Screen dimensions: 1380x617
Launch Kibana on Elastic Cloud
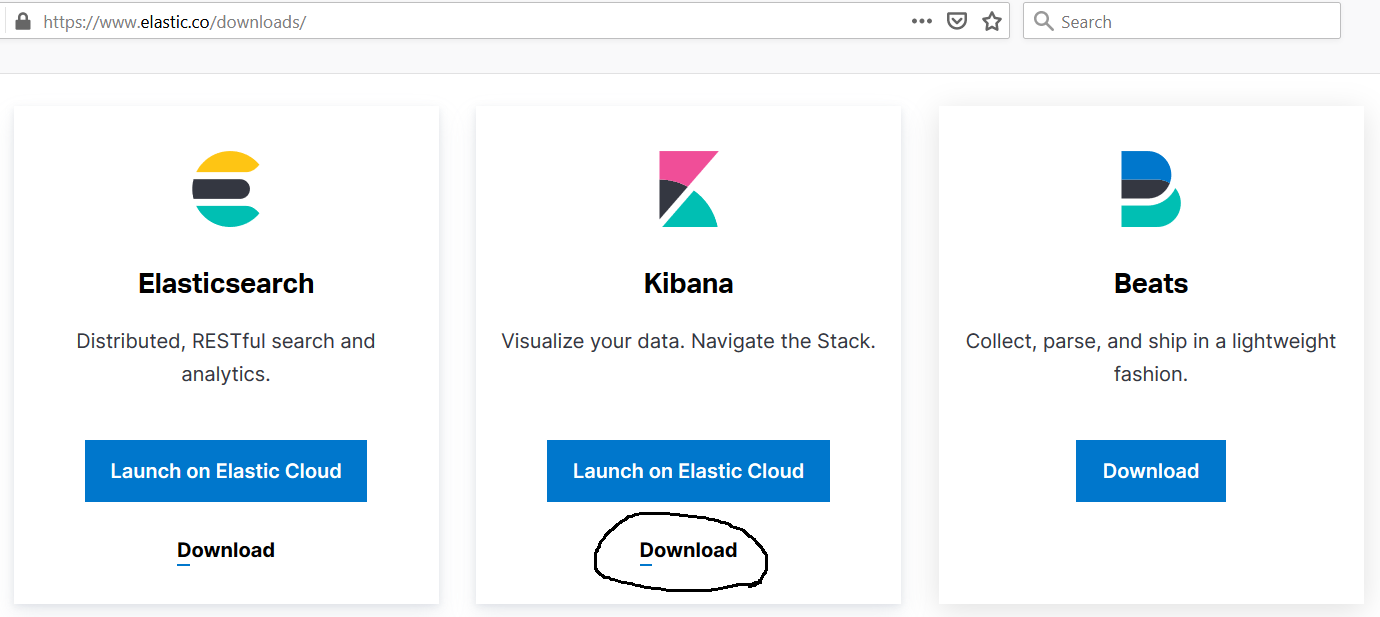[x=688, y=471]
